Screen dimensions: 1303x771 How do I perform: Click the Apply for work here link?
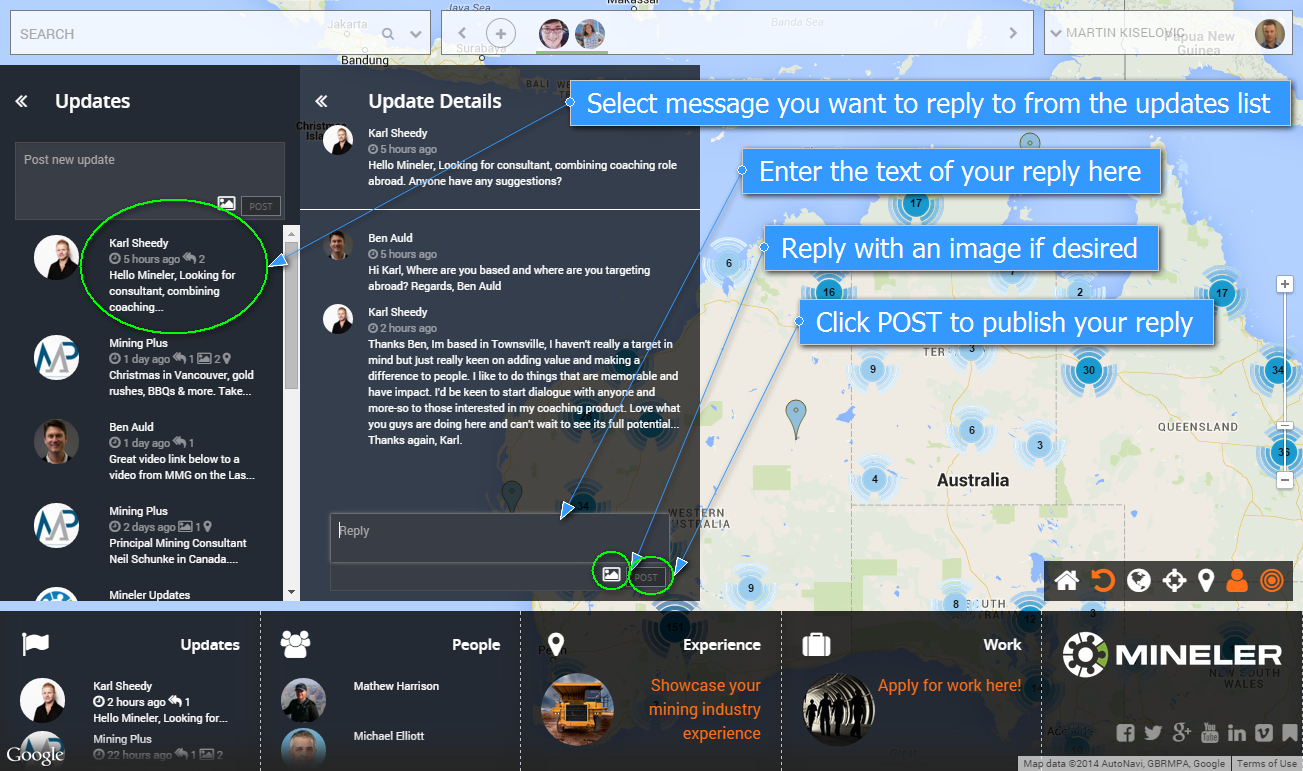[949, 686]
